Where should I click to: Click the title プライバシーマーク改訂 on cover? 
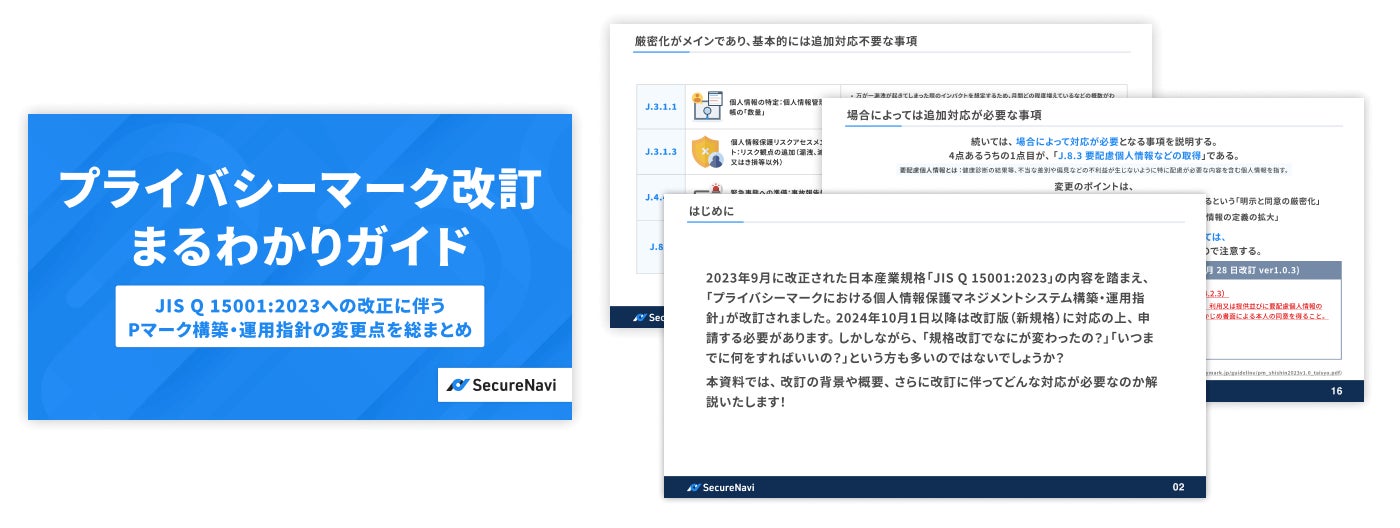click(x=300, y=189)
